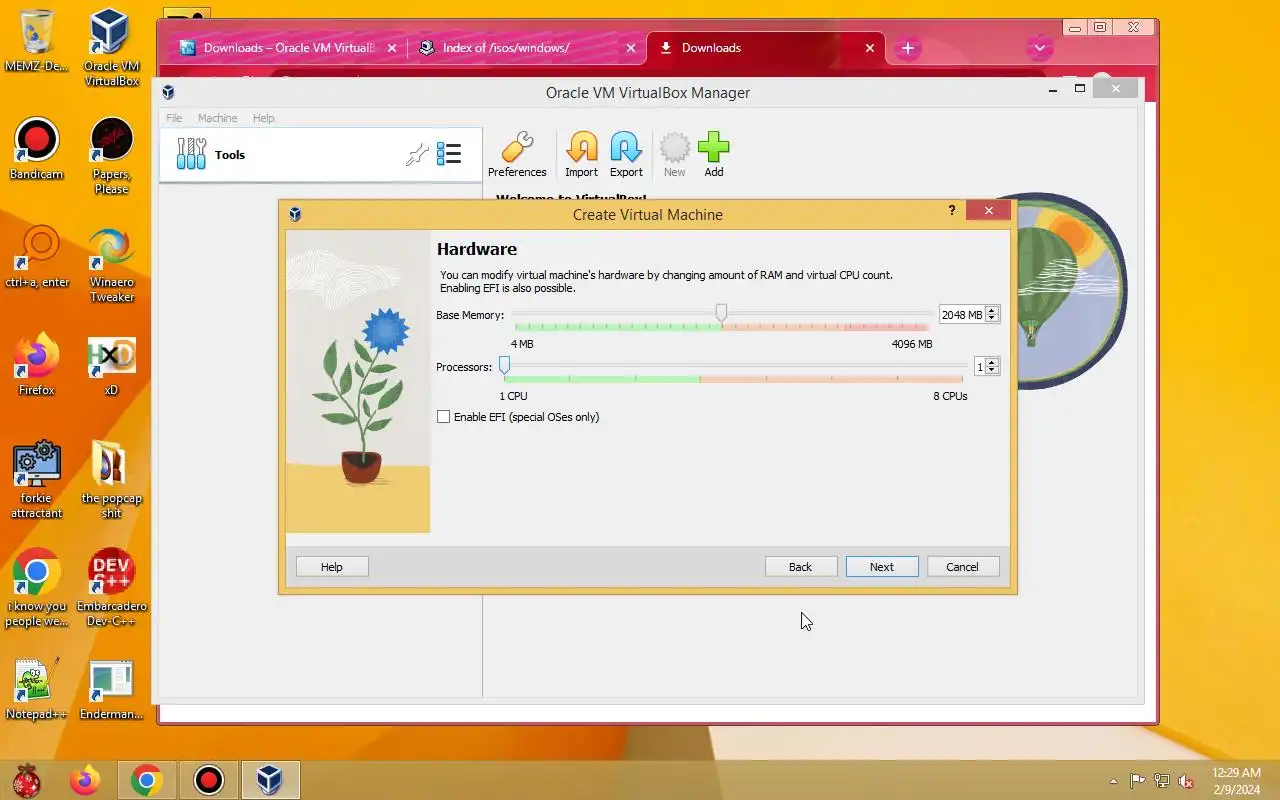Select the Bandicam desktop icon
1280x800 pixels.
(x=36, y=150)
